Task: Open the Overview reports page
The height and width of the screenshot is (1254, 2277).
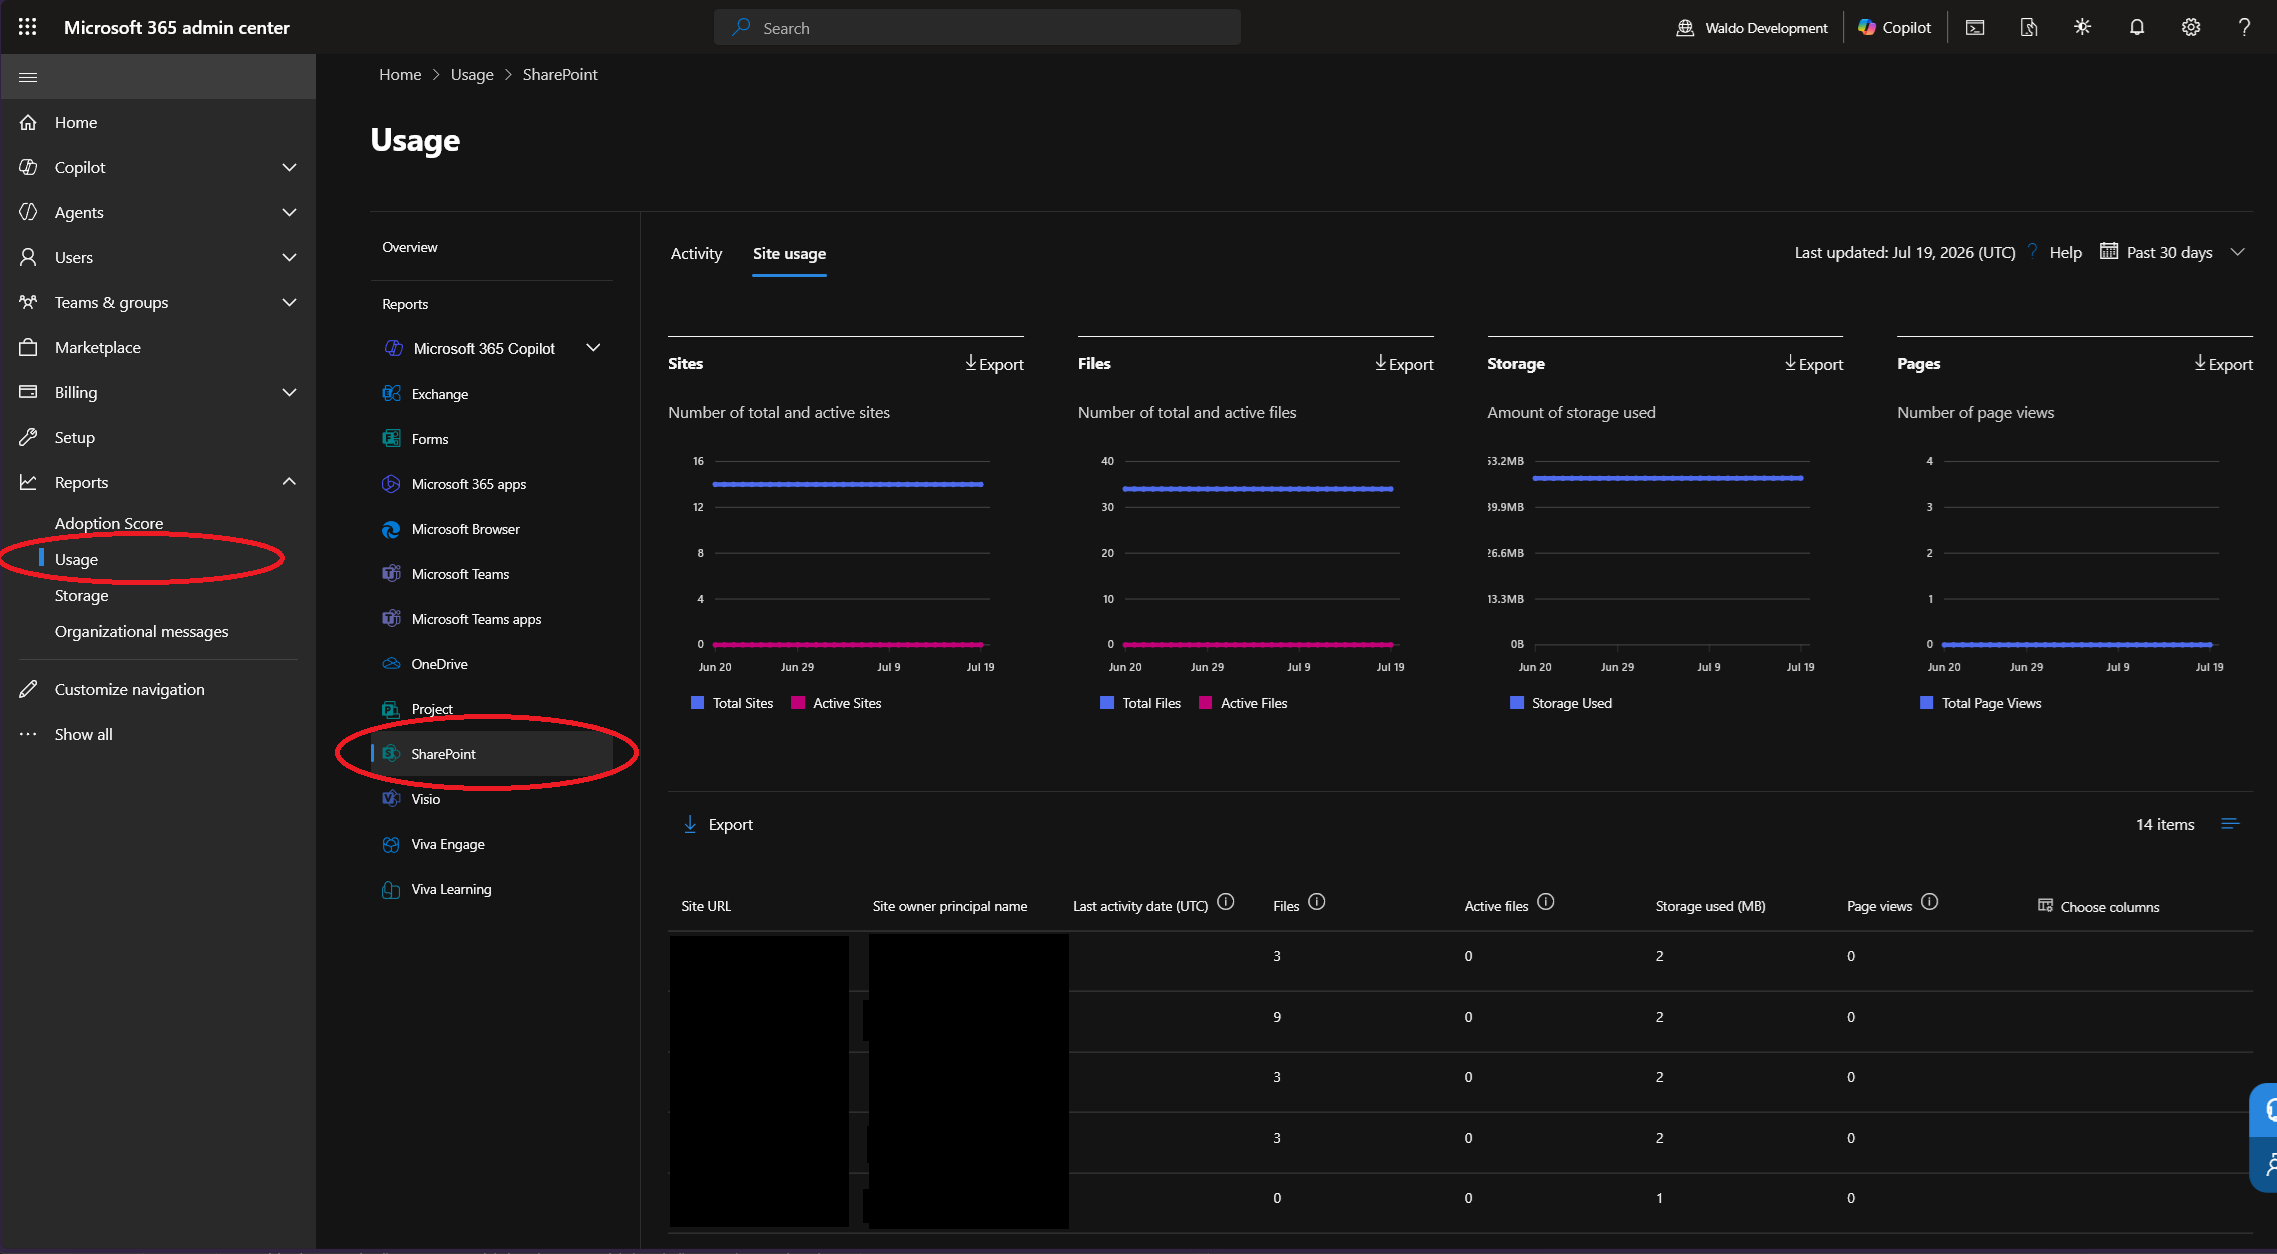Action: (x=410, y=247)
